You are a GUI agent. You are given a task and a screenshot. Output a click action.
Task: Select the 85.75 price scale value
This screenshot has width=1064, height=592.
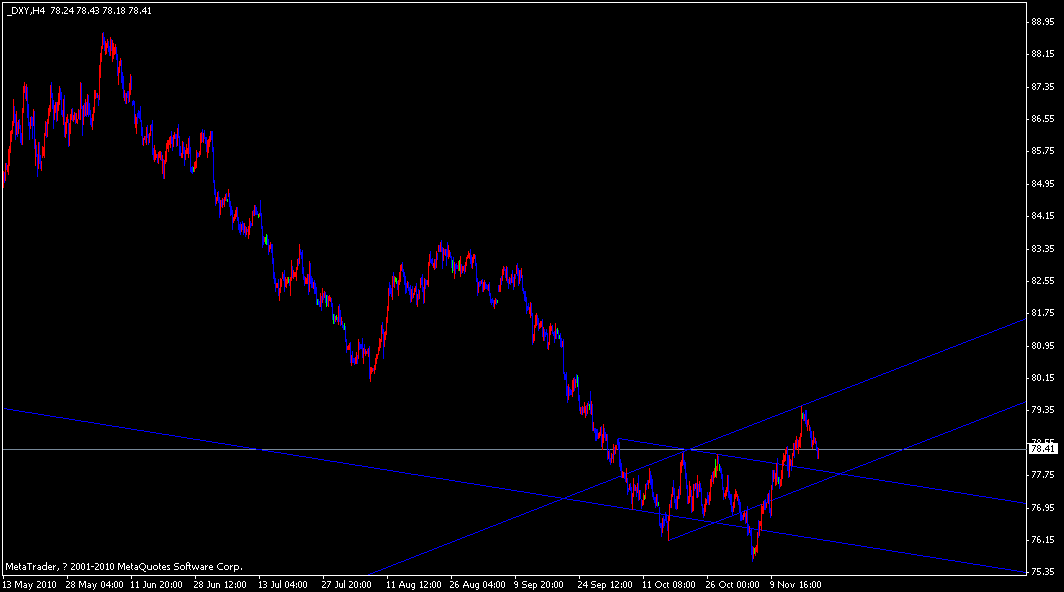pos(1043,151)
